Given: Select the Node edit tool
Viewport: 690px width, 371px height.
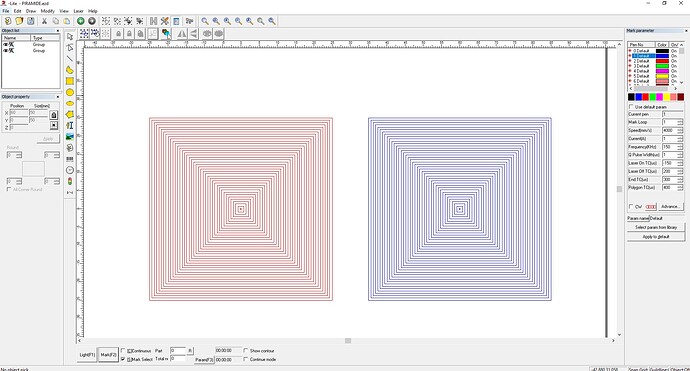Looking at the screenshot, I should pyautogui.click(x=70, y=48).
